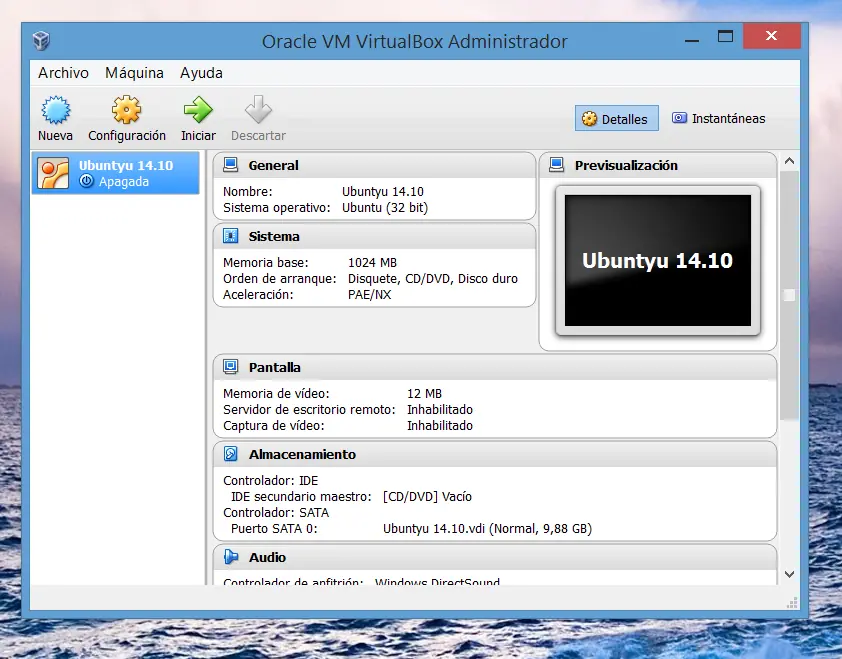
Task: Open the Máquina menu
Action: pyautogui.click(x=134, y=73)
